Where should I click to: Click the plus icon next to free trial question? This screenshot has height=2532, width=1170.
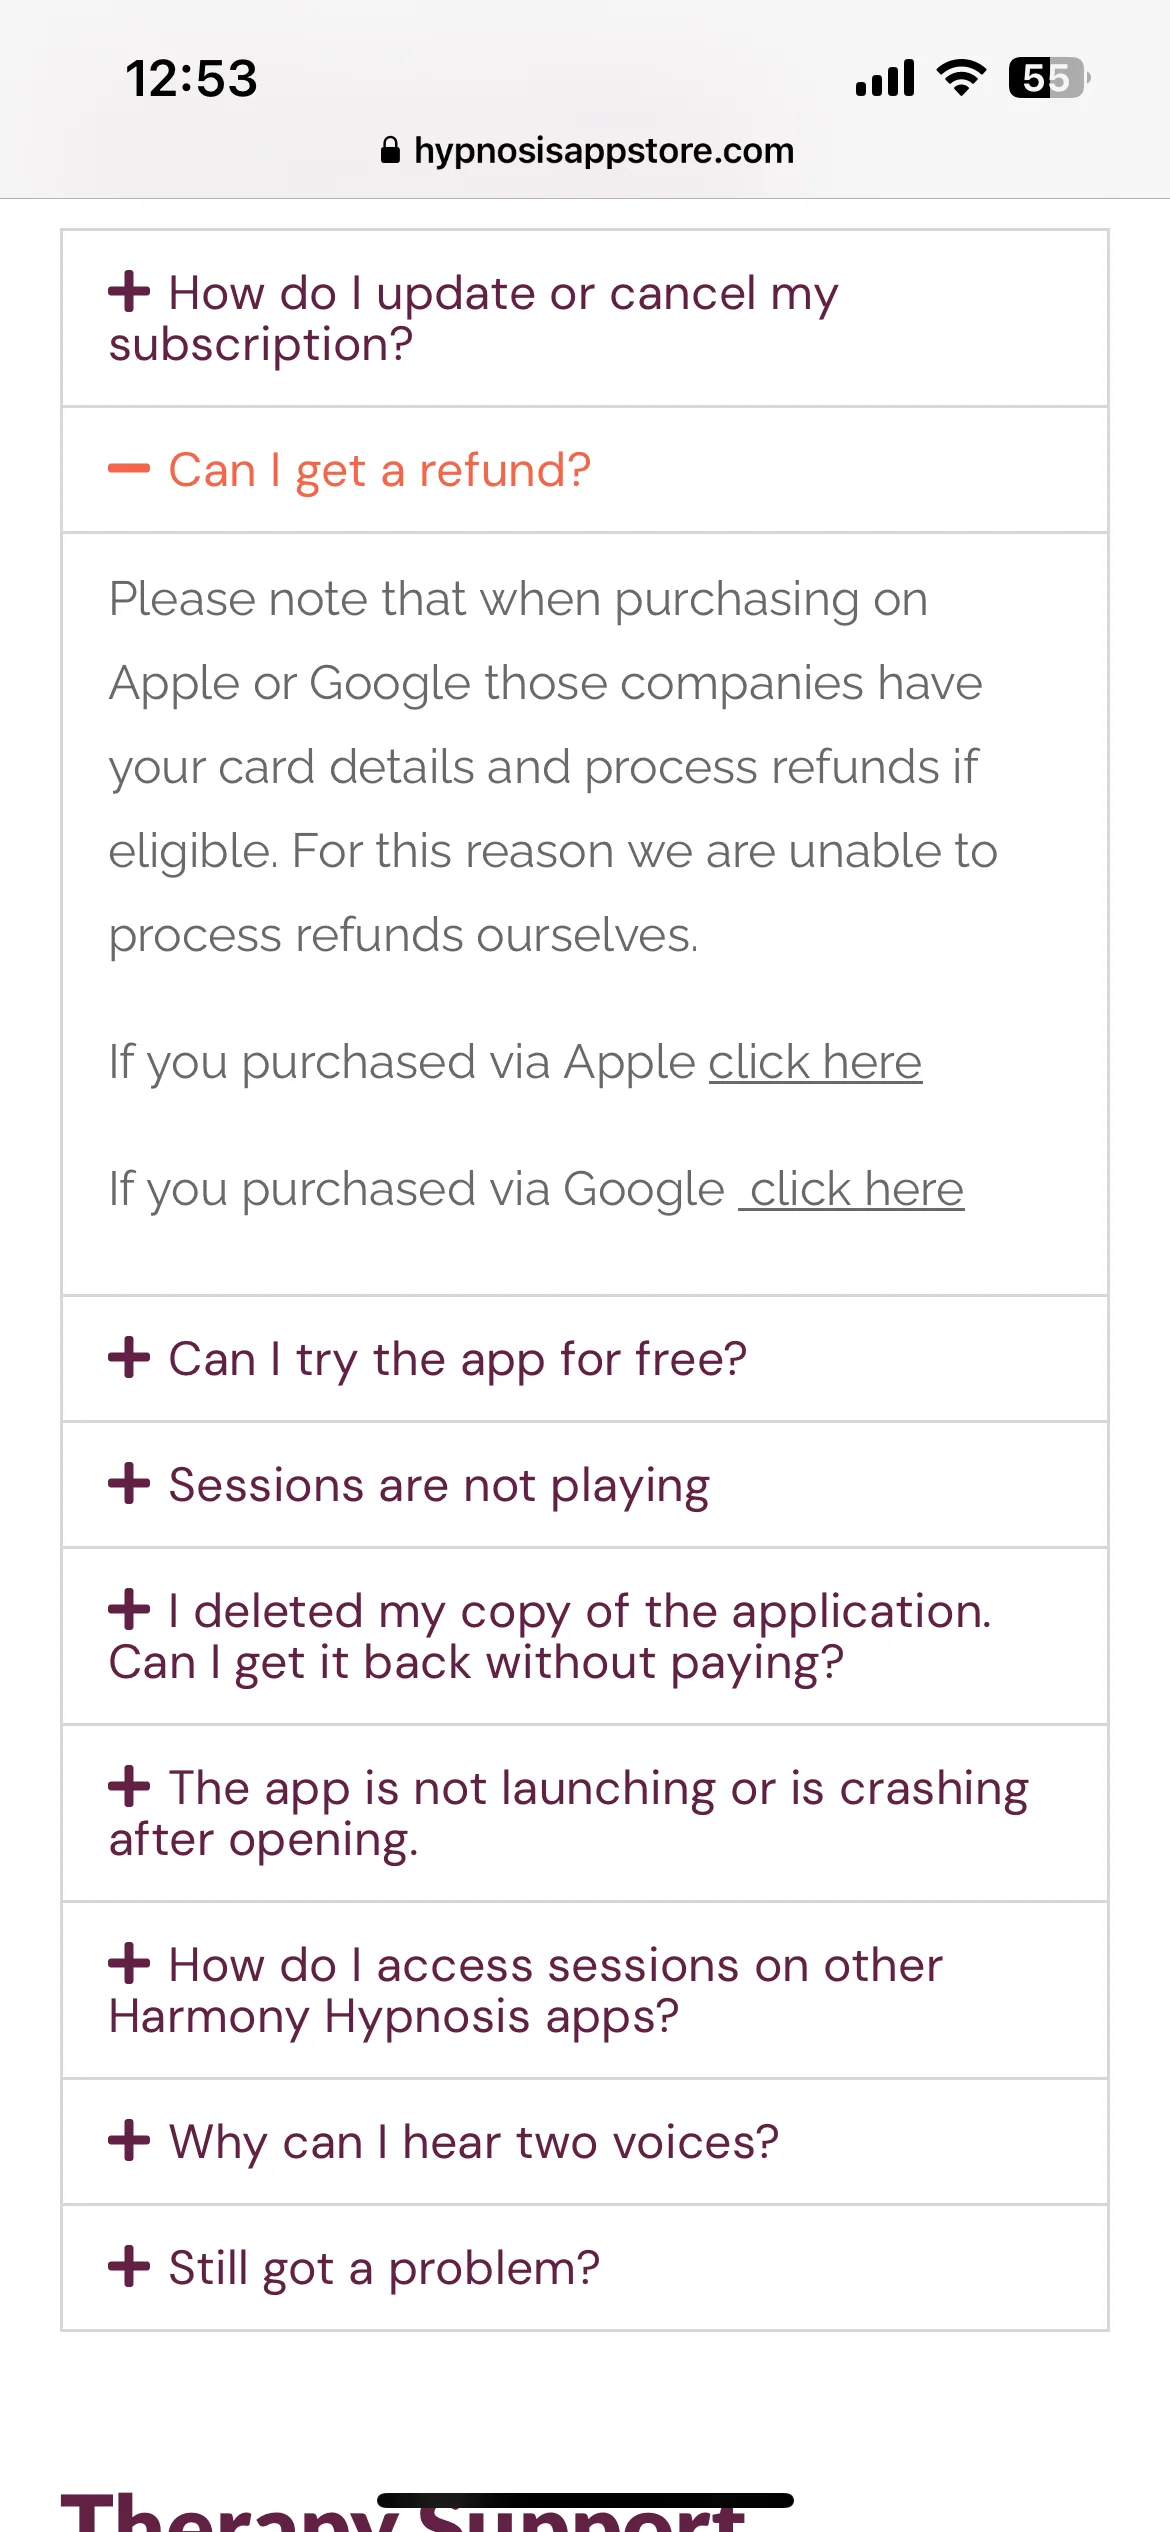tap(129, 1357)
